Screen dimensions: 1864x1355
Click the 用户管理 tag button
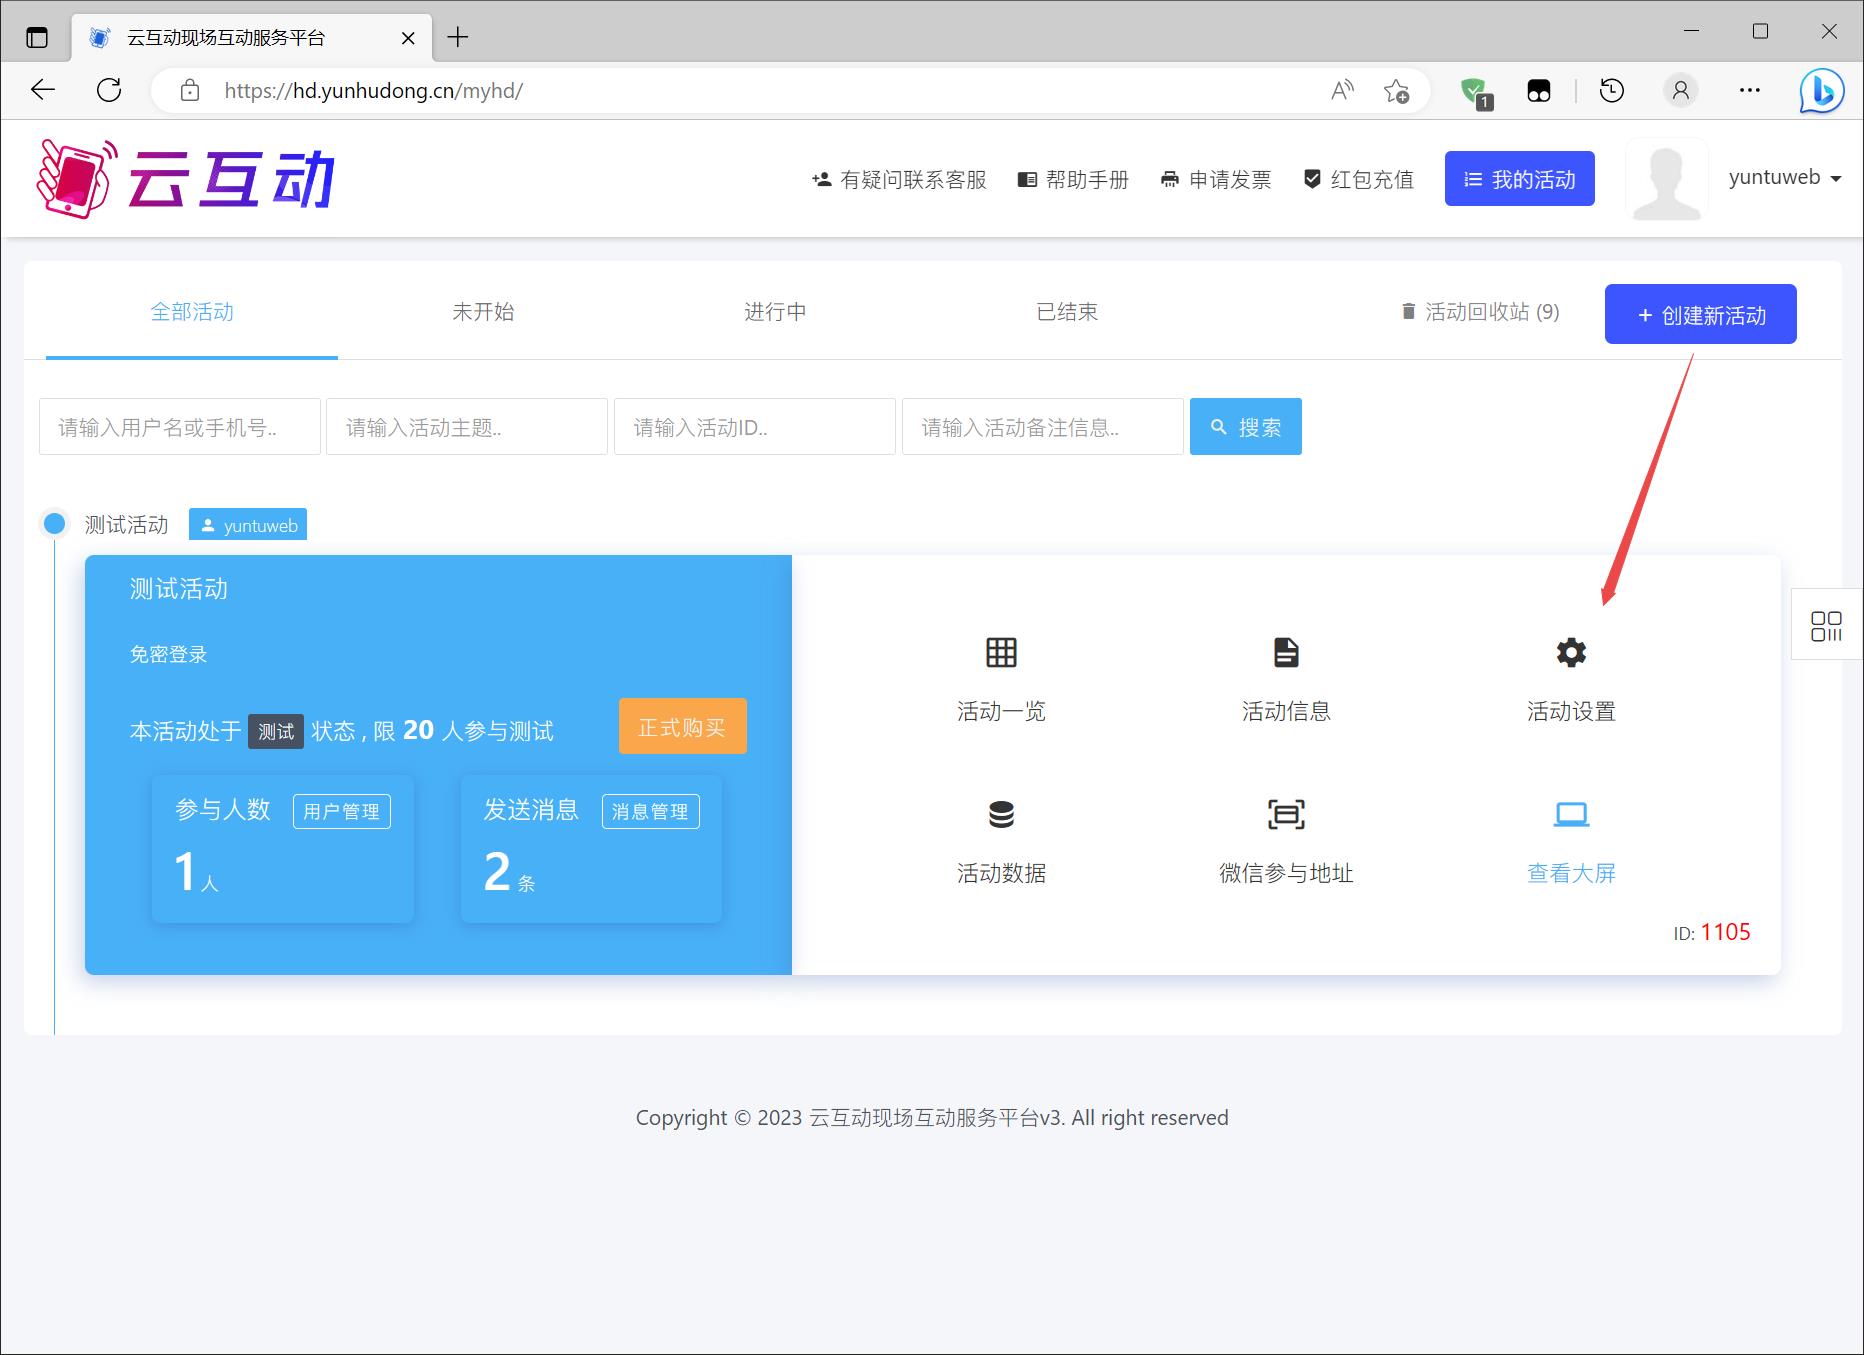pos(341,811)
